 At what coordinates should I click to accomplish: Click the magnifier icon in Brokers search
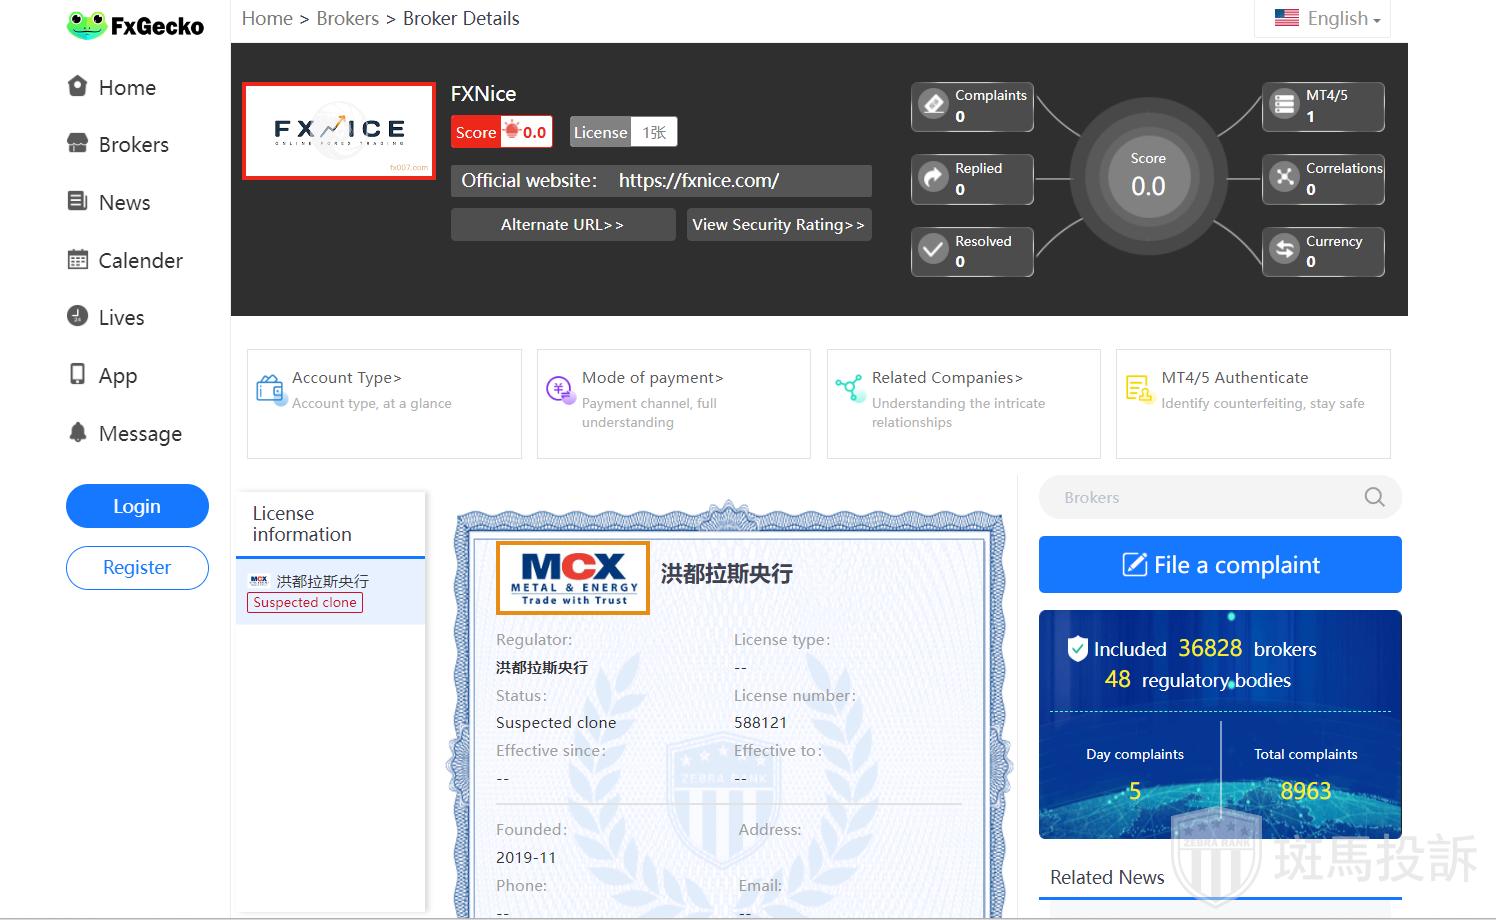point(1374,497)
